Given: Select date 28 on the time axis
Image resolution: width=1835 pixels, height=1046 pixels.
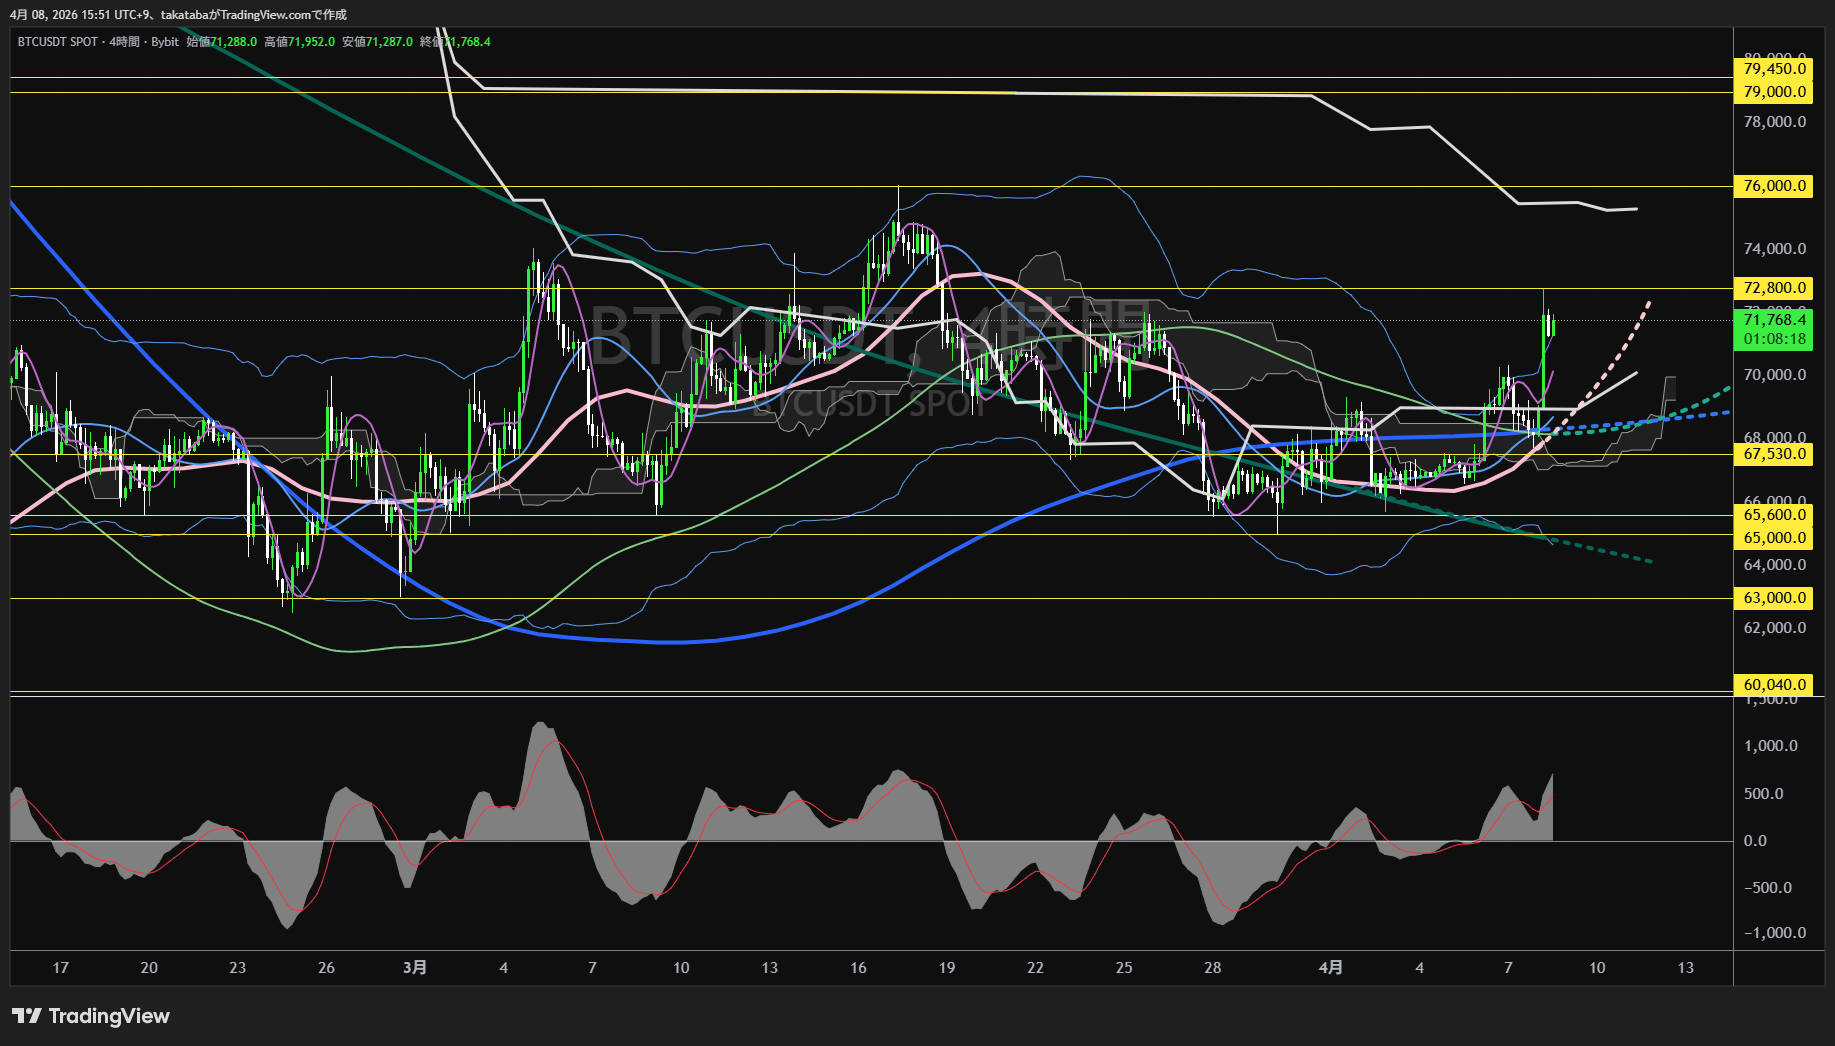Looking at the screenshot, I should pos(1212,967).
